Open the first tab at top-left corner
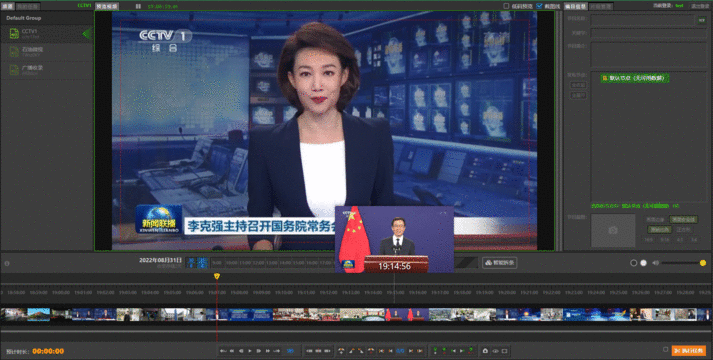 7,6
